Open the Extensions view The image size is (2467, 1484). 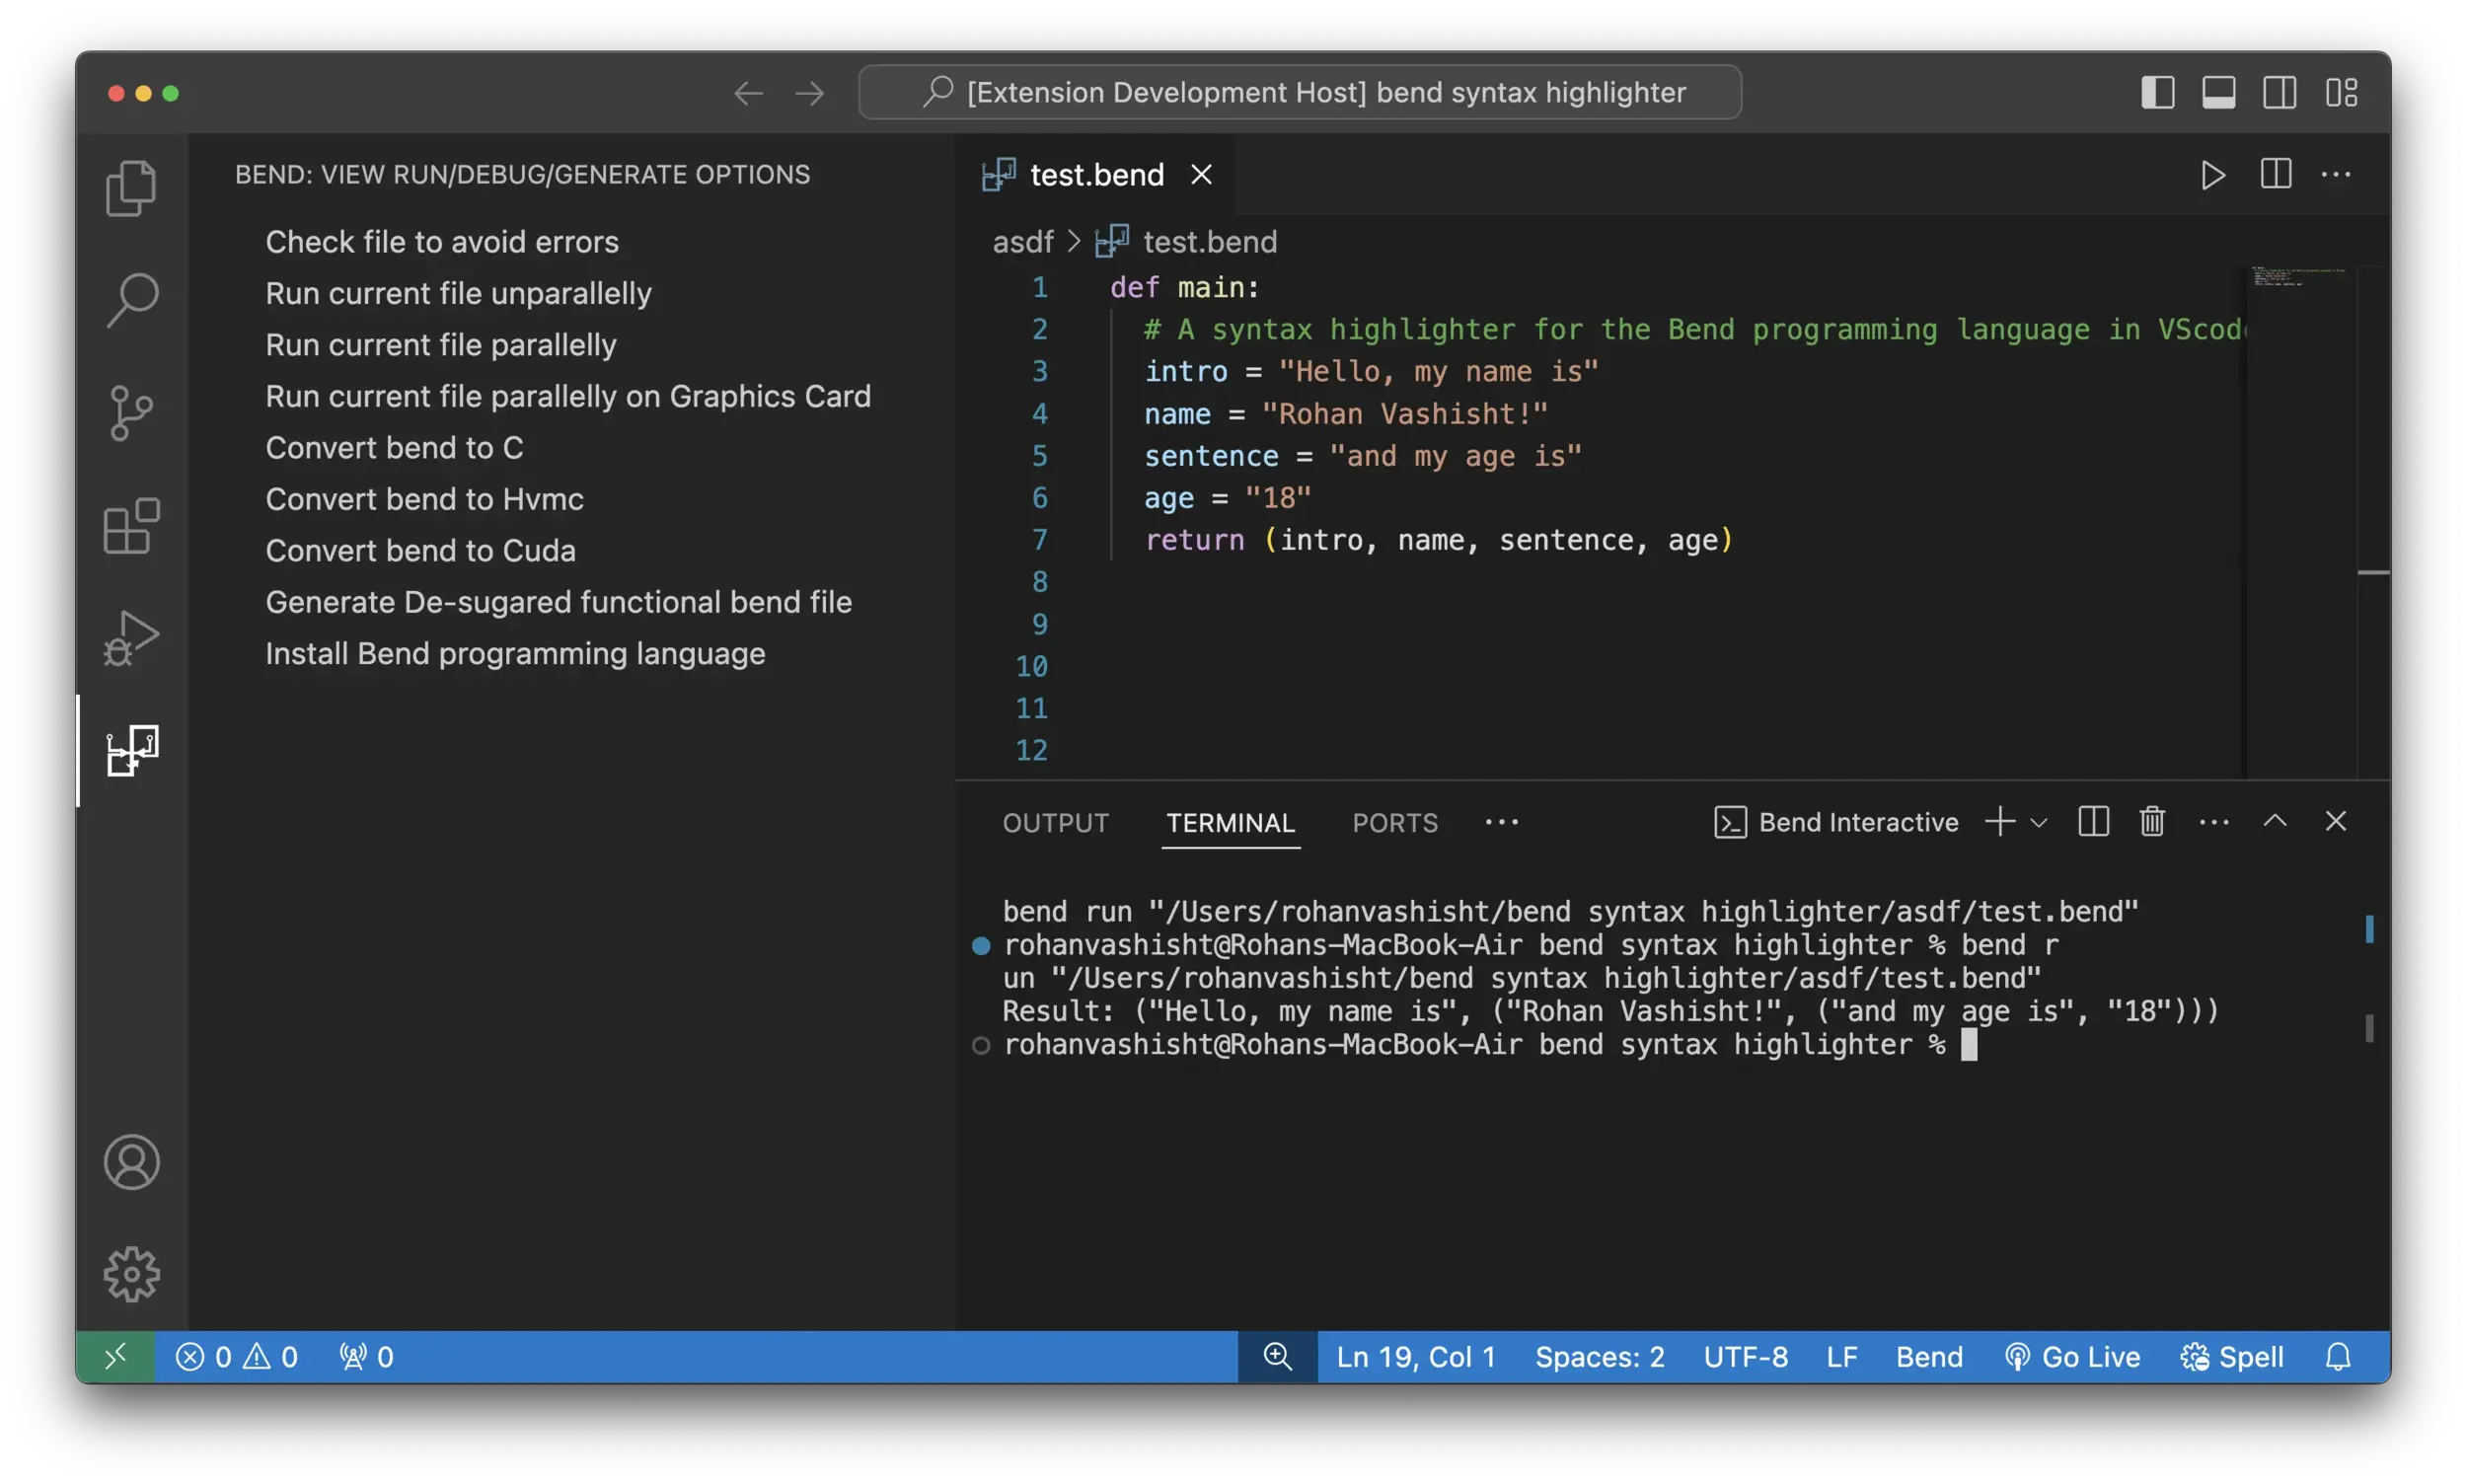point(131,526)
